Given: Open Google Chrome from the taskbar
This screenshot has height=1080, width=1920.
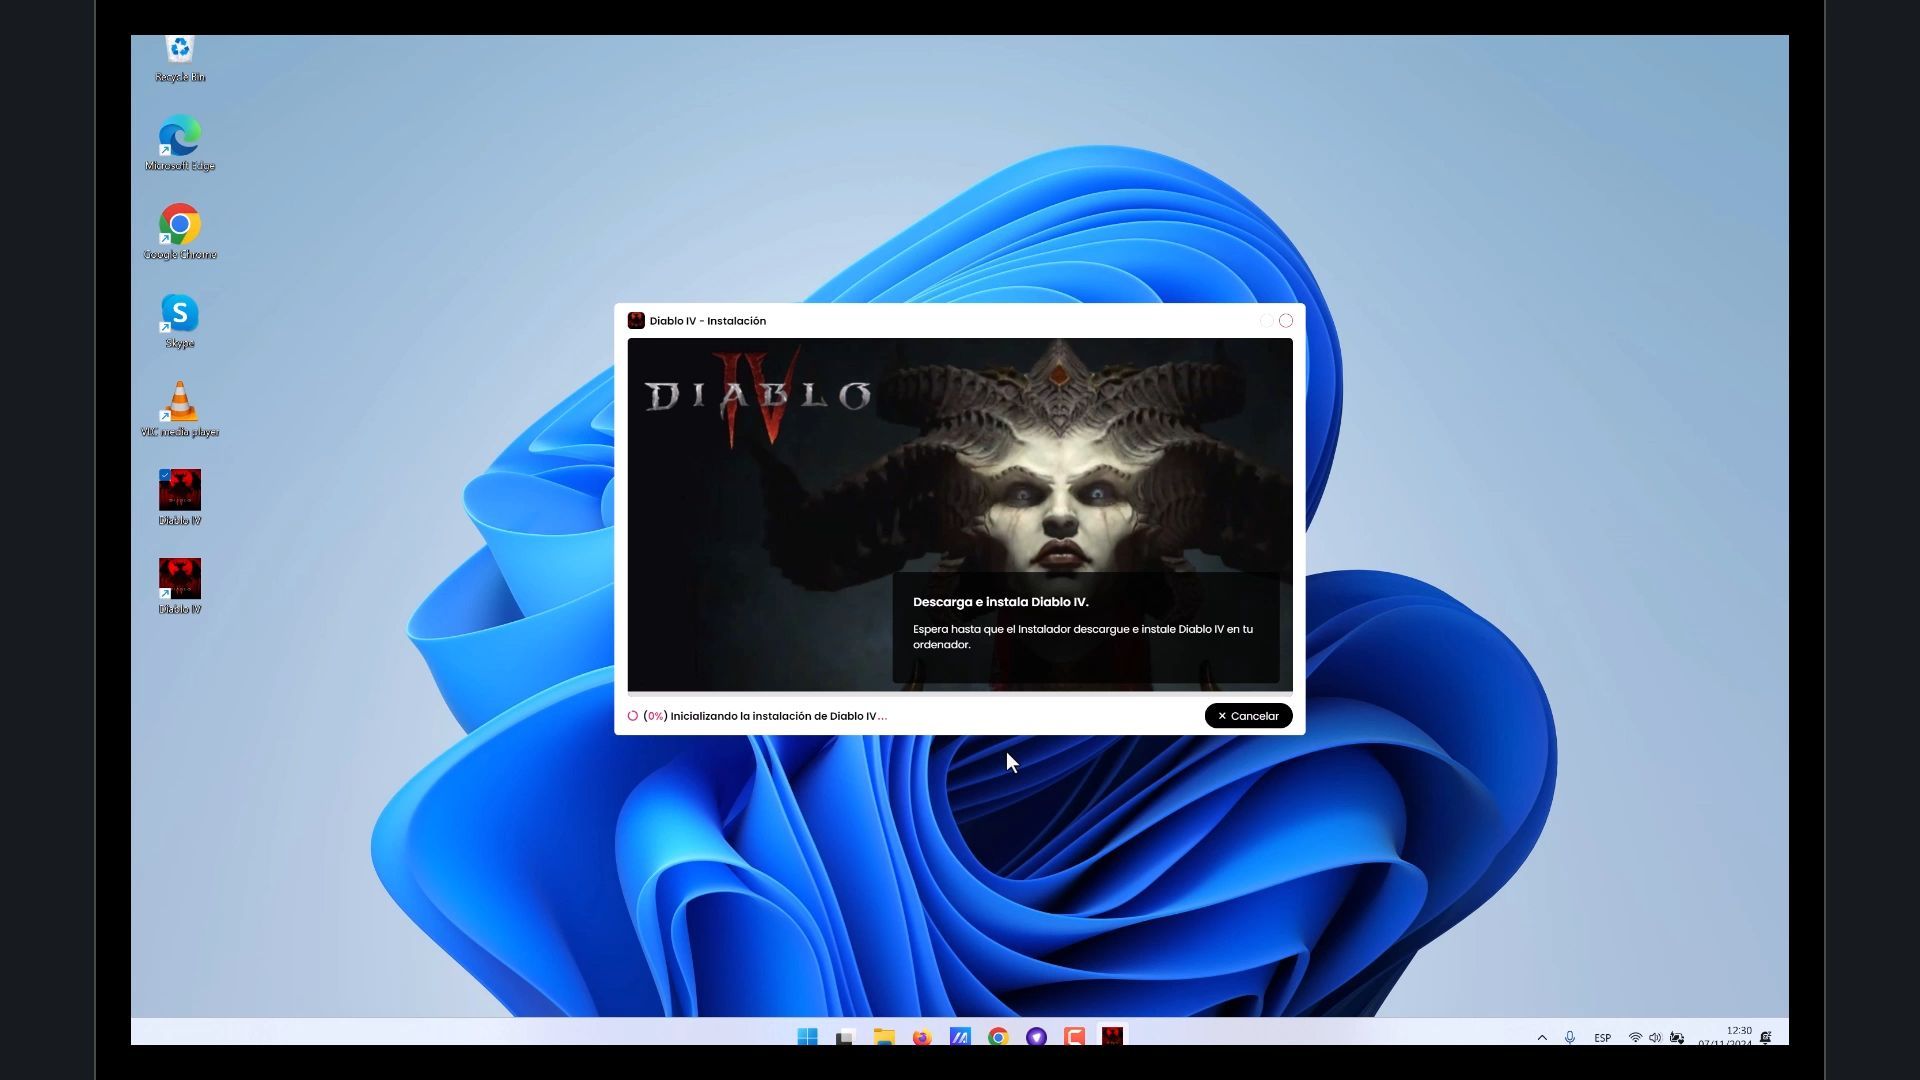Looking at the screenshot, I should 998,1036.
